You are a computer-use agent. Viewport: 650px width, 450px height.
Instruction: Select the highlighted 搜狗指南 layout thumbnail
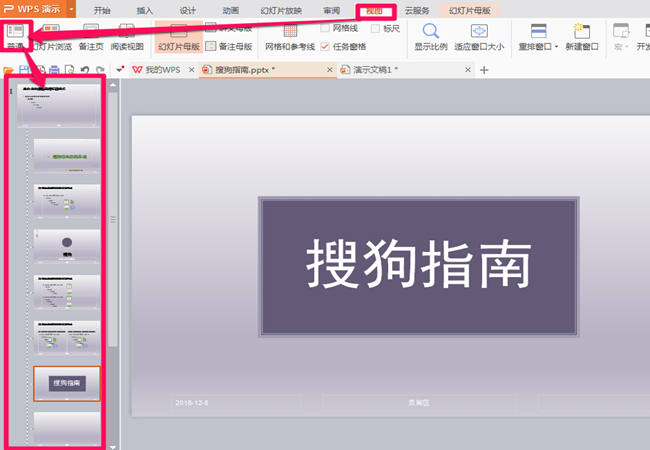(67, 383)
